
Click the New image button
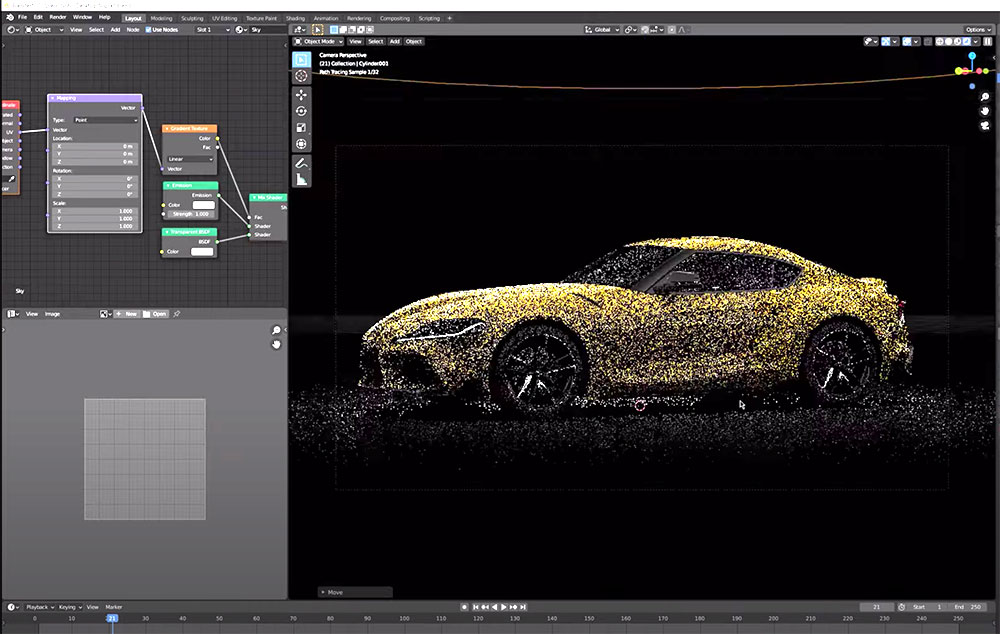pyautogui.click(x=128, y=313)
